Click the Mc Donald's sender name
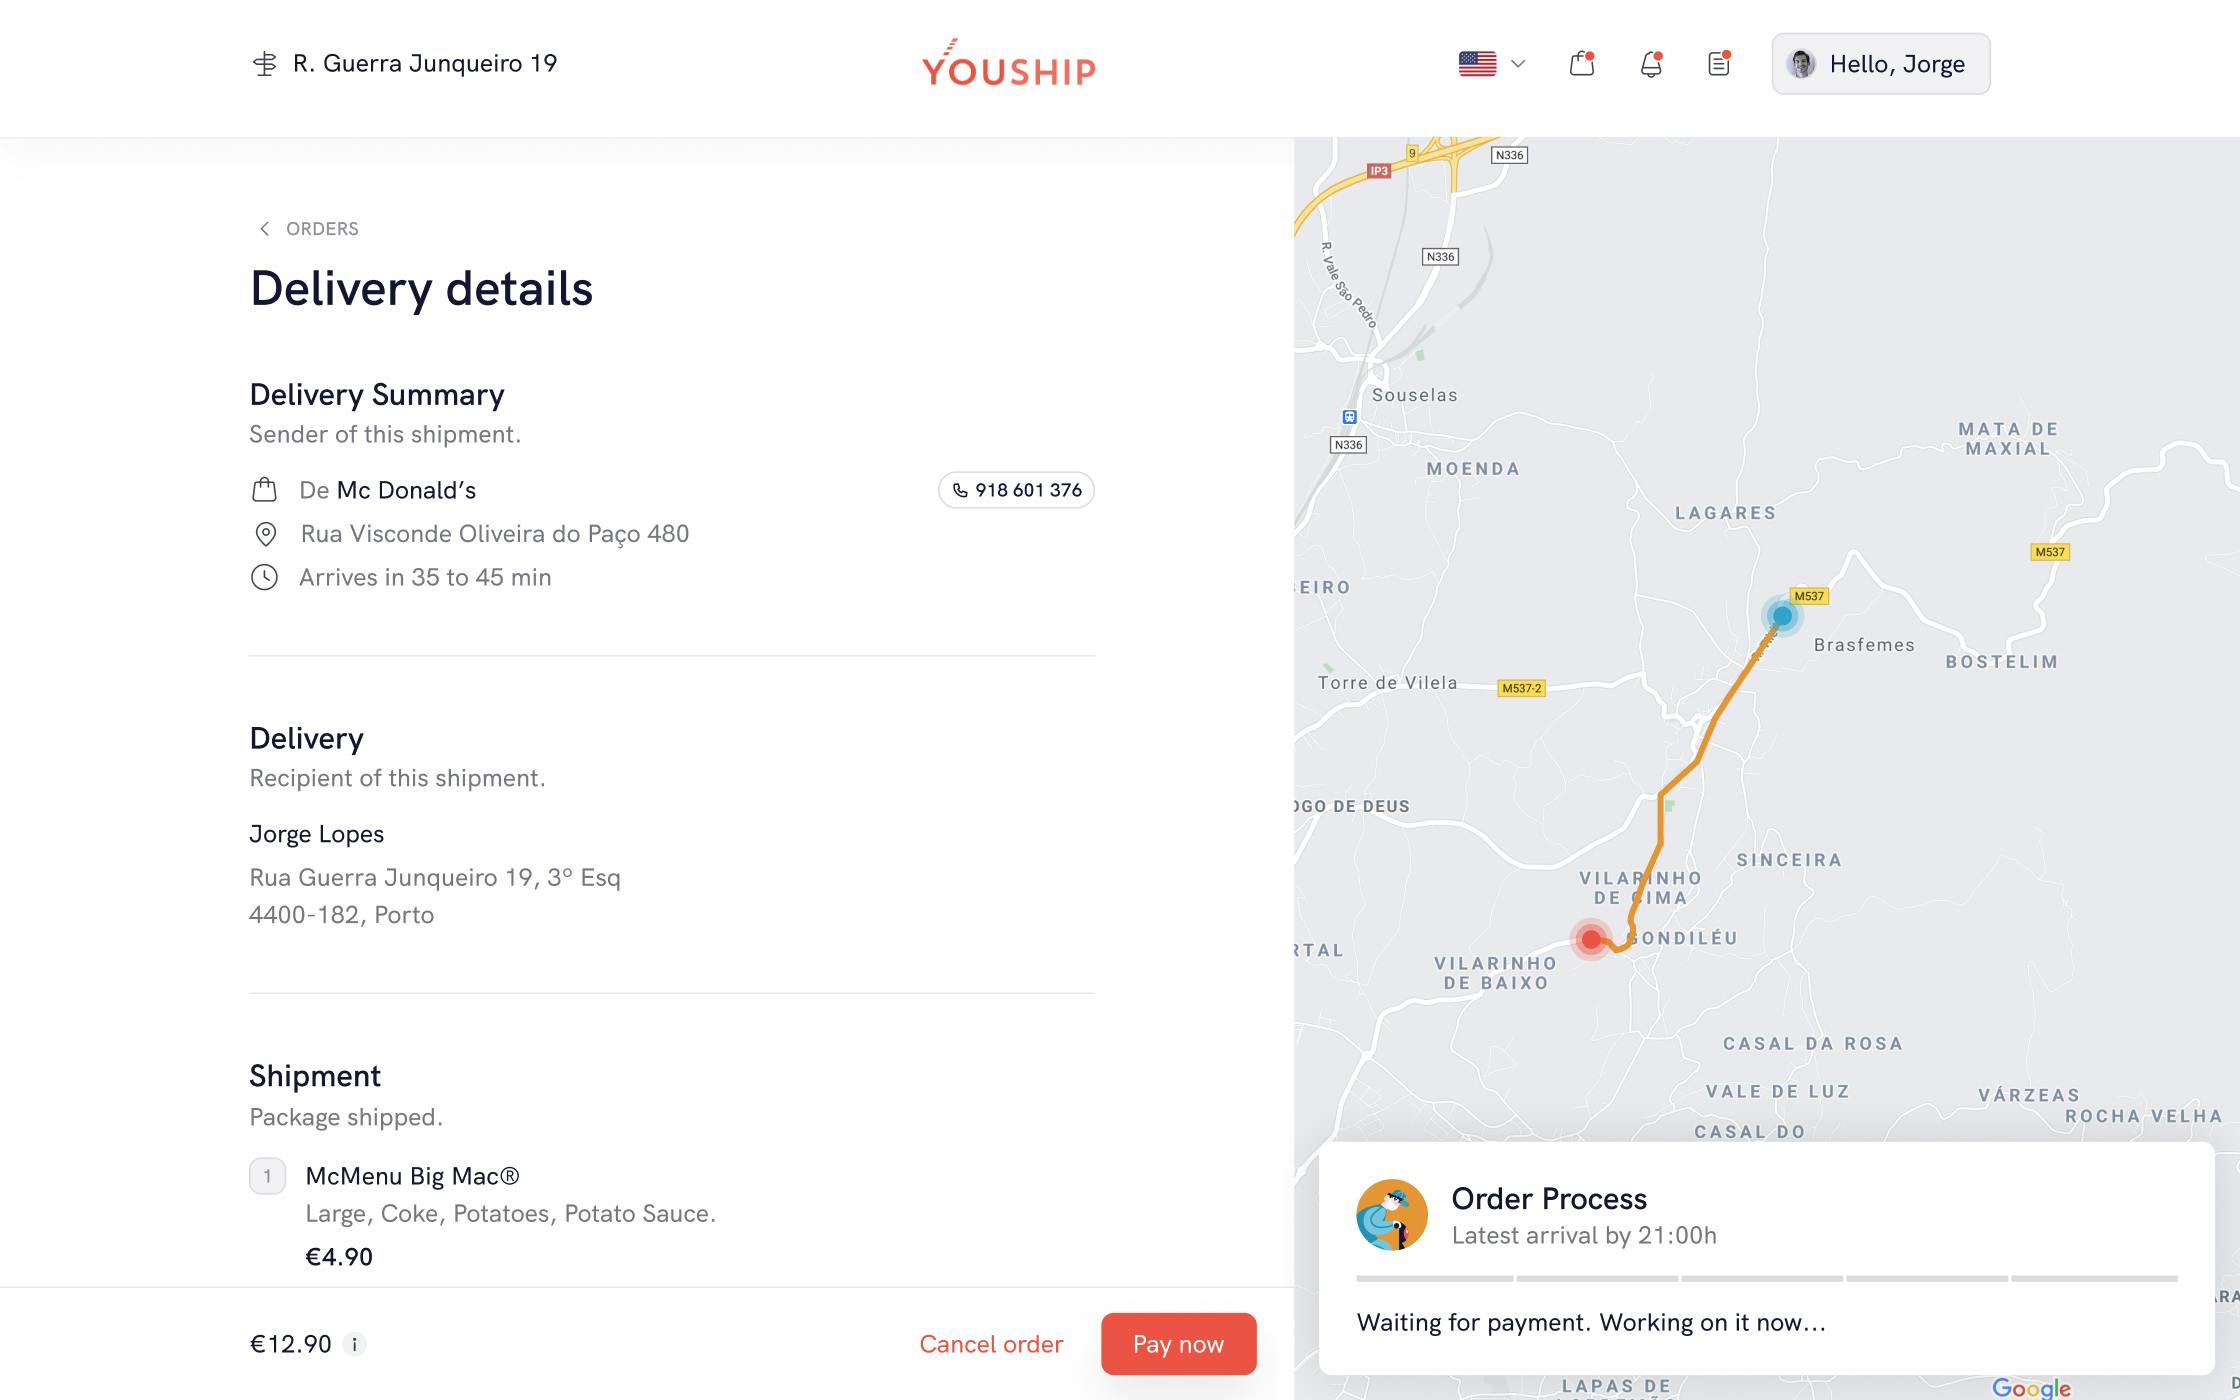Screen dimensions: 2240x1400 pyautogui.click(x=406, y=490)
